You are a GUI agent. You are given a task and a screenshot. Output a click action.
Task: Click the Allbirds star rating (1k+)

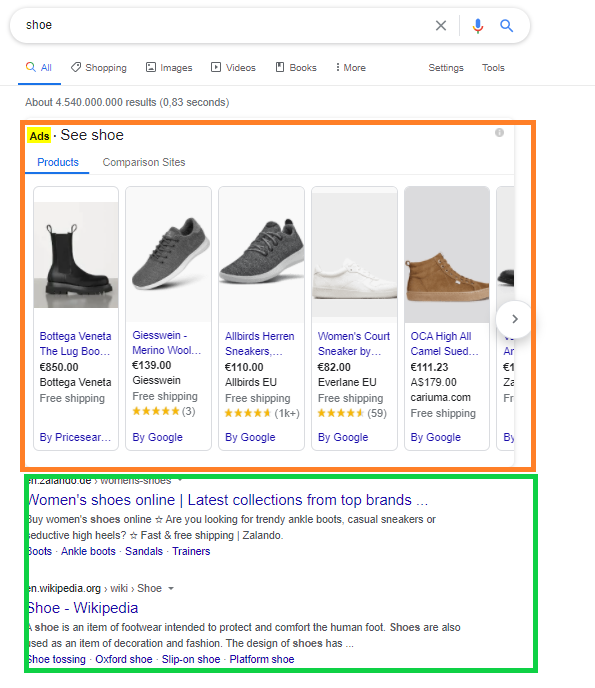(262, 413)
